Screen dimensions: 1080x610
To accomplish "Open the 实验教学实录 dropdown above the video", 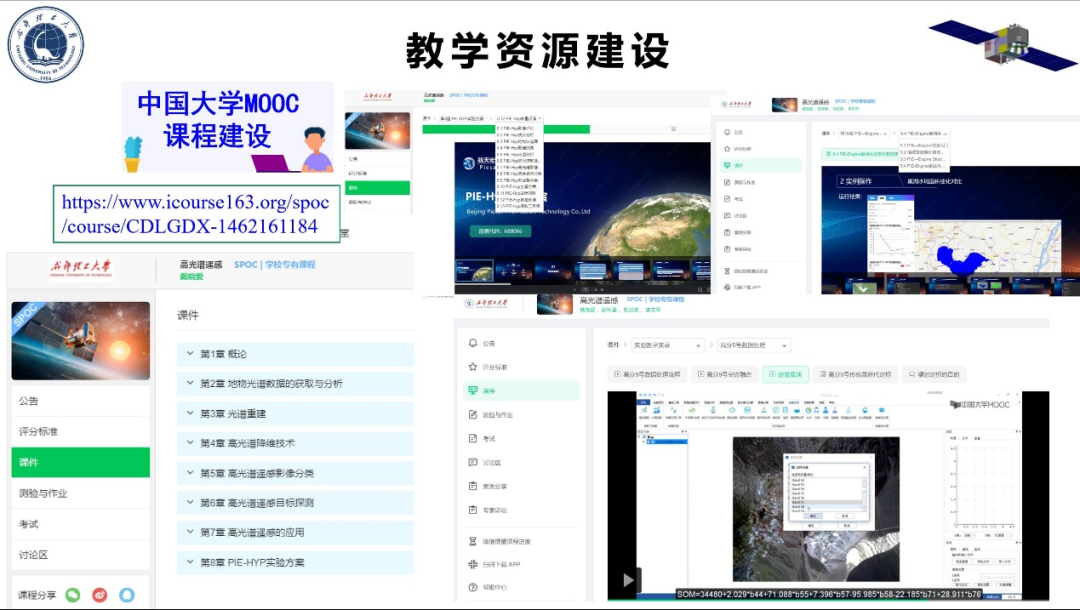I will click(x=667, y=343).
